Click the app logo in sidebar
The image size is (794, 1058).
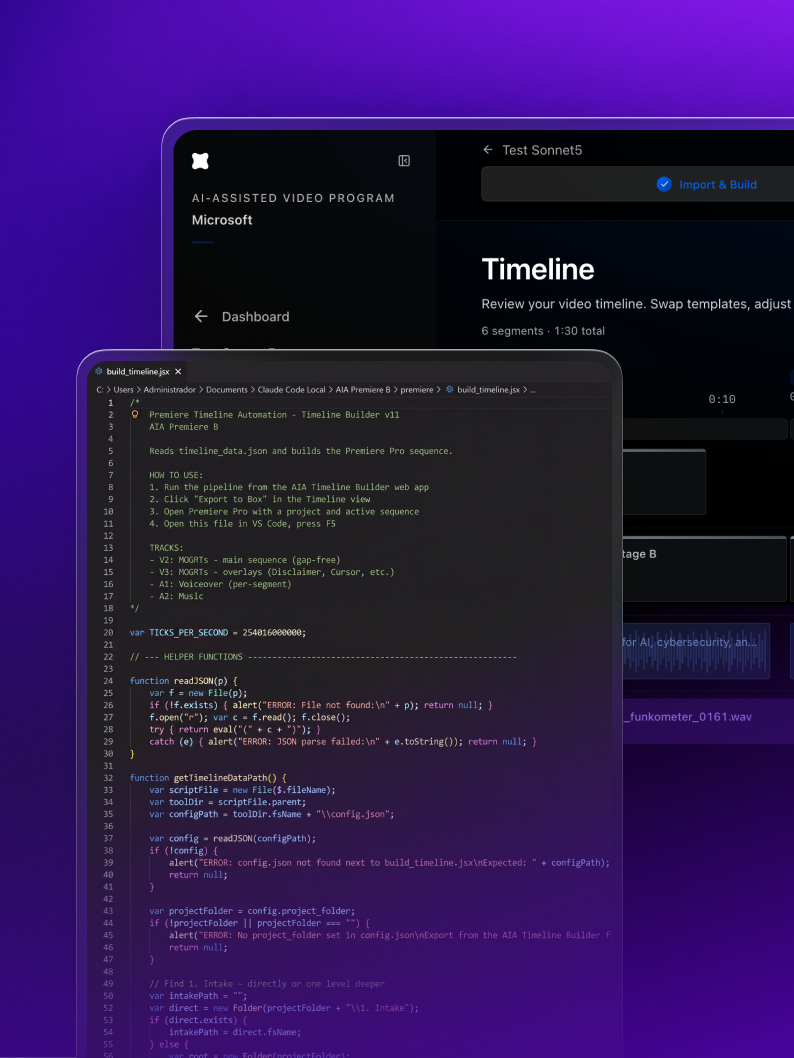[x=200, y=161]
